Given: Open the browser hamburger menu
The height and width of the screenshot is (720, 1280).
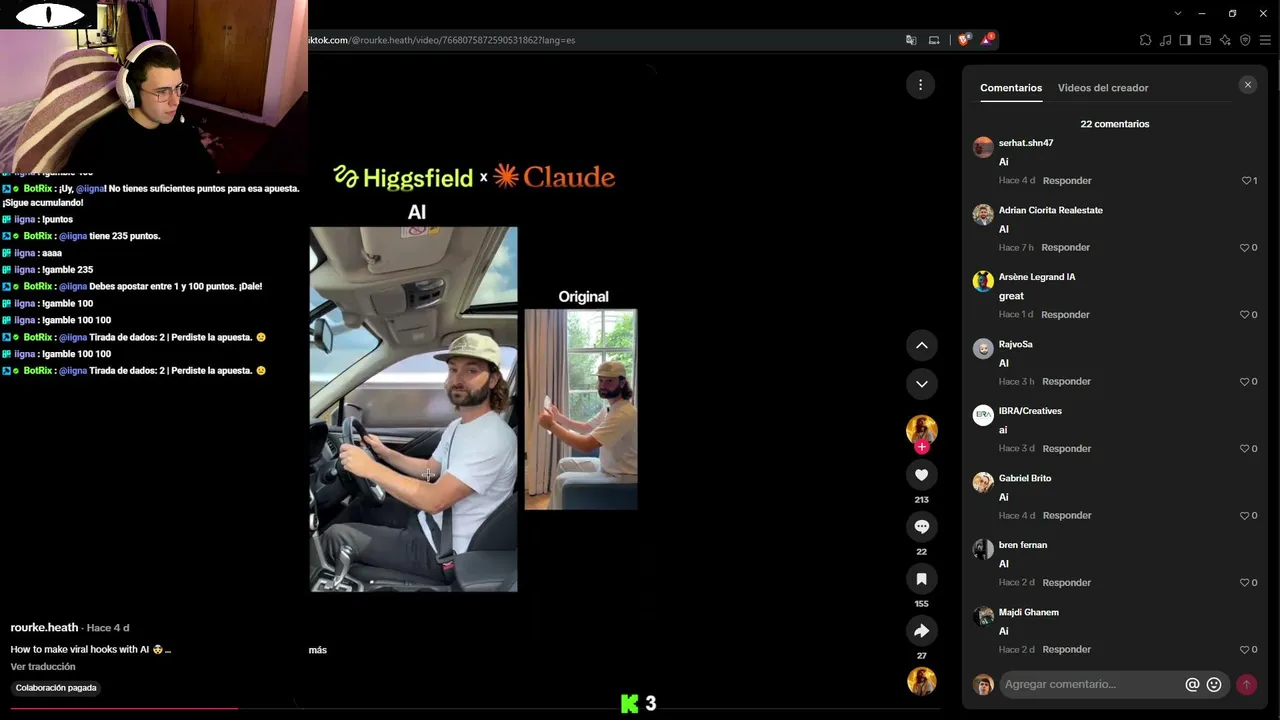Looking at the screenshot, I should pos(1265,40).
